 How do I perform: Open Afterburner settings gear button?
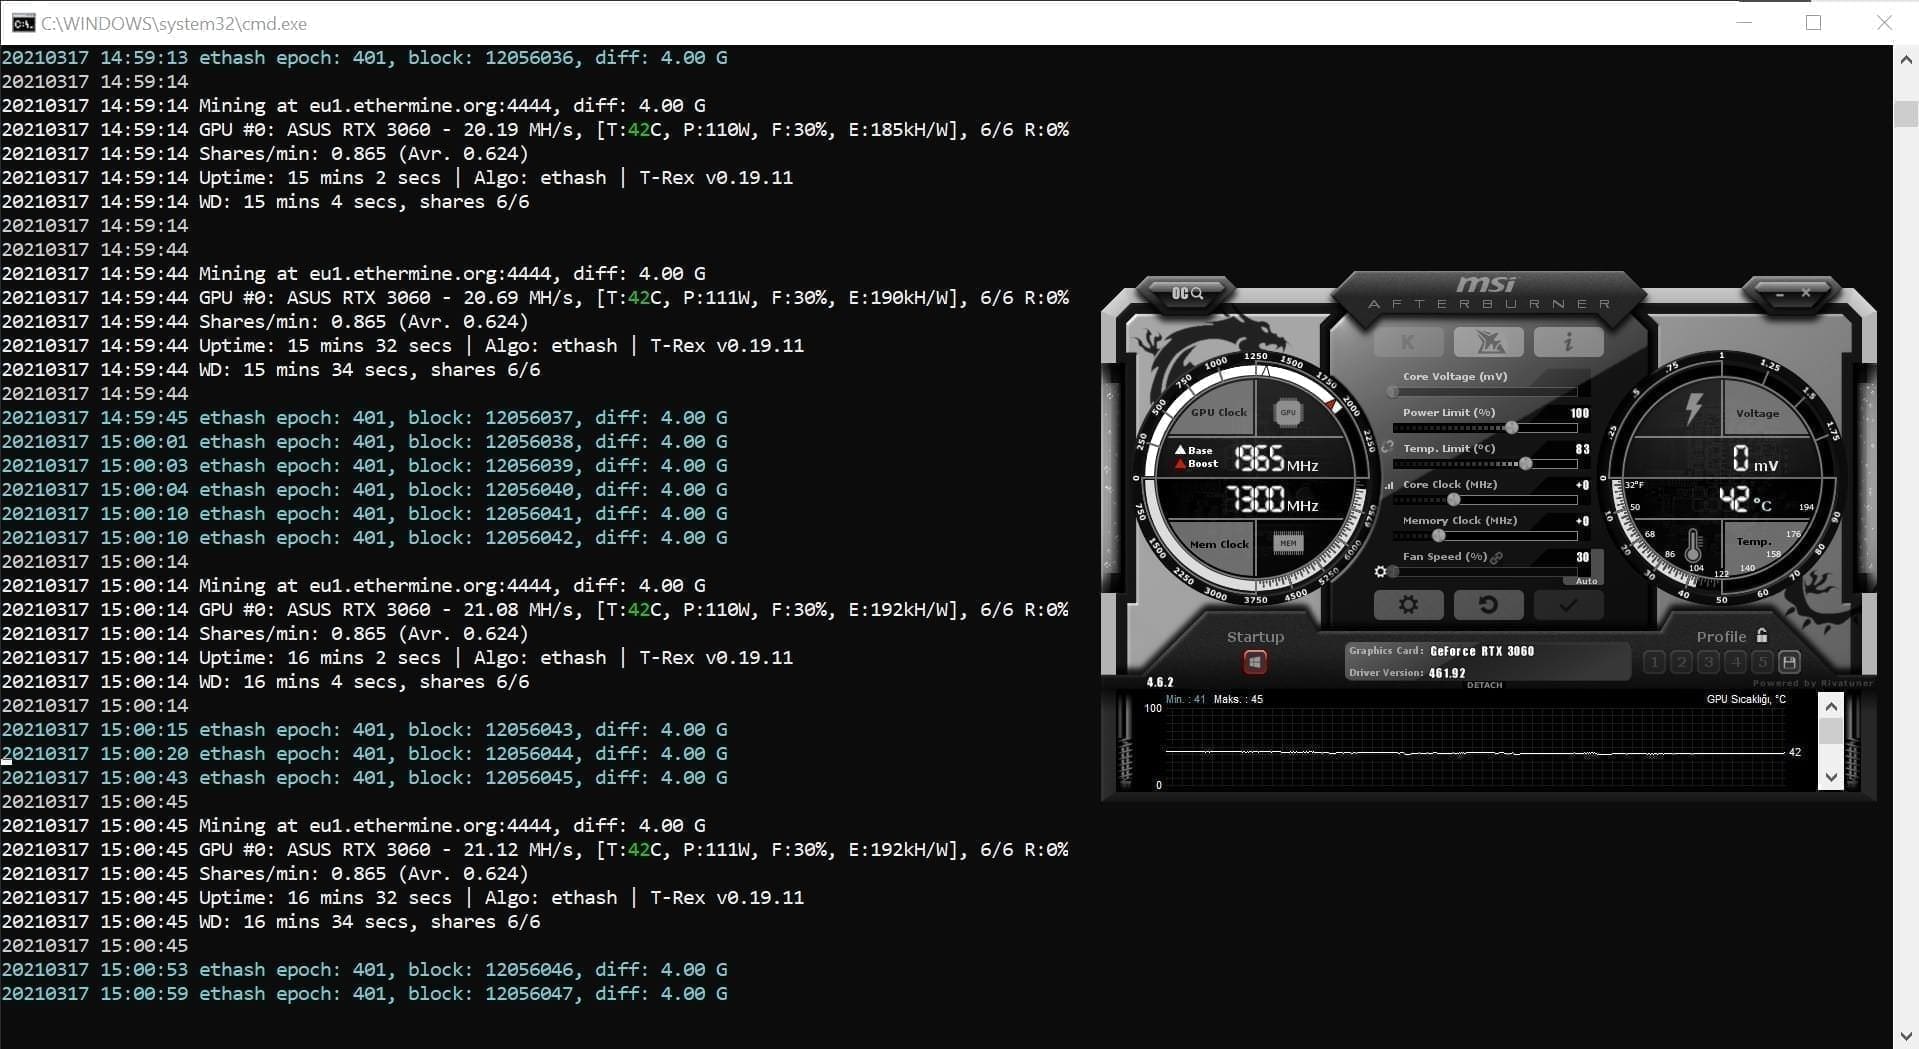[1408, 604]
